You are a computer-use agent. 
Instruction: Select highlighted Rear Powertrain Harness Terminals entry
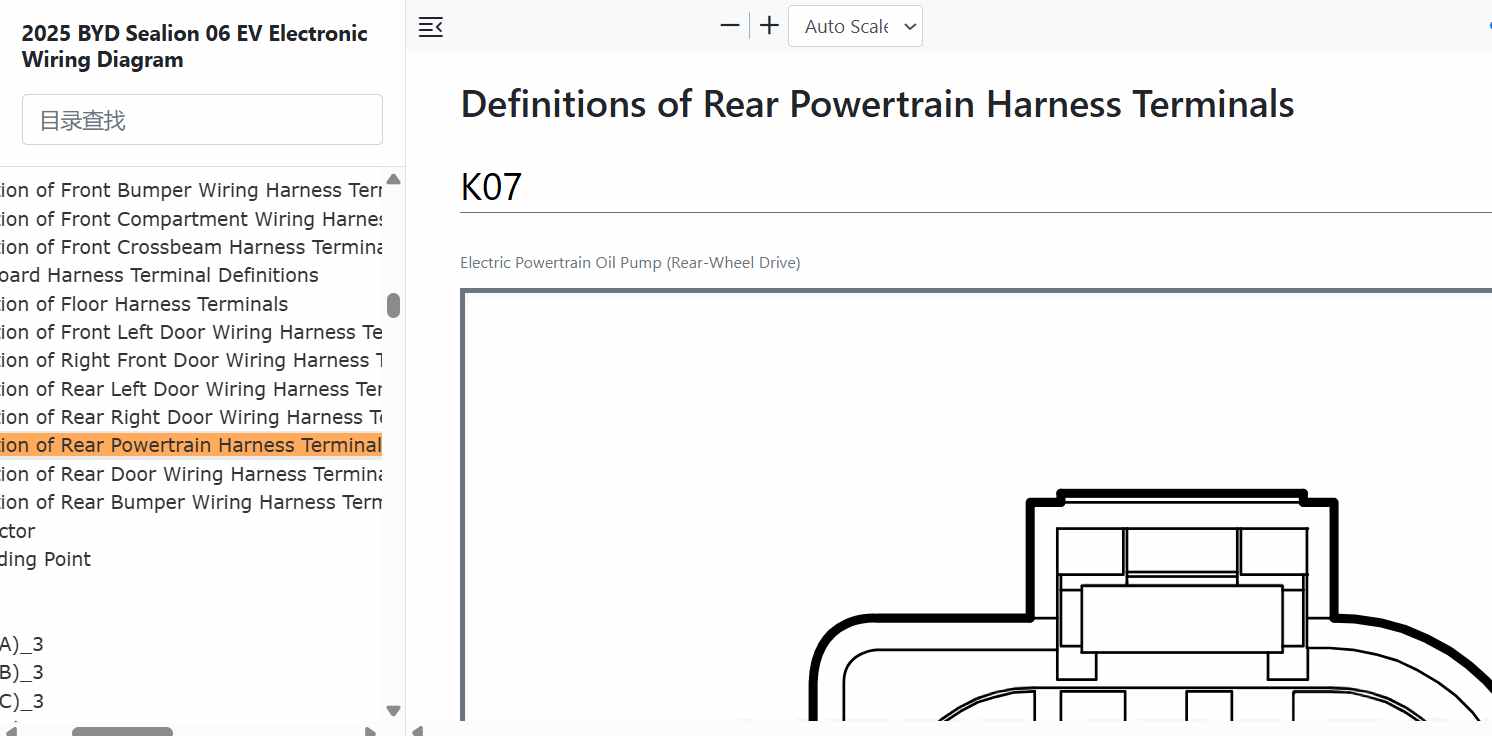tap(191, 445)
